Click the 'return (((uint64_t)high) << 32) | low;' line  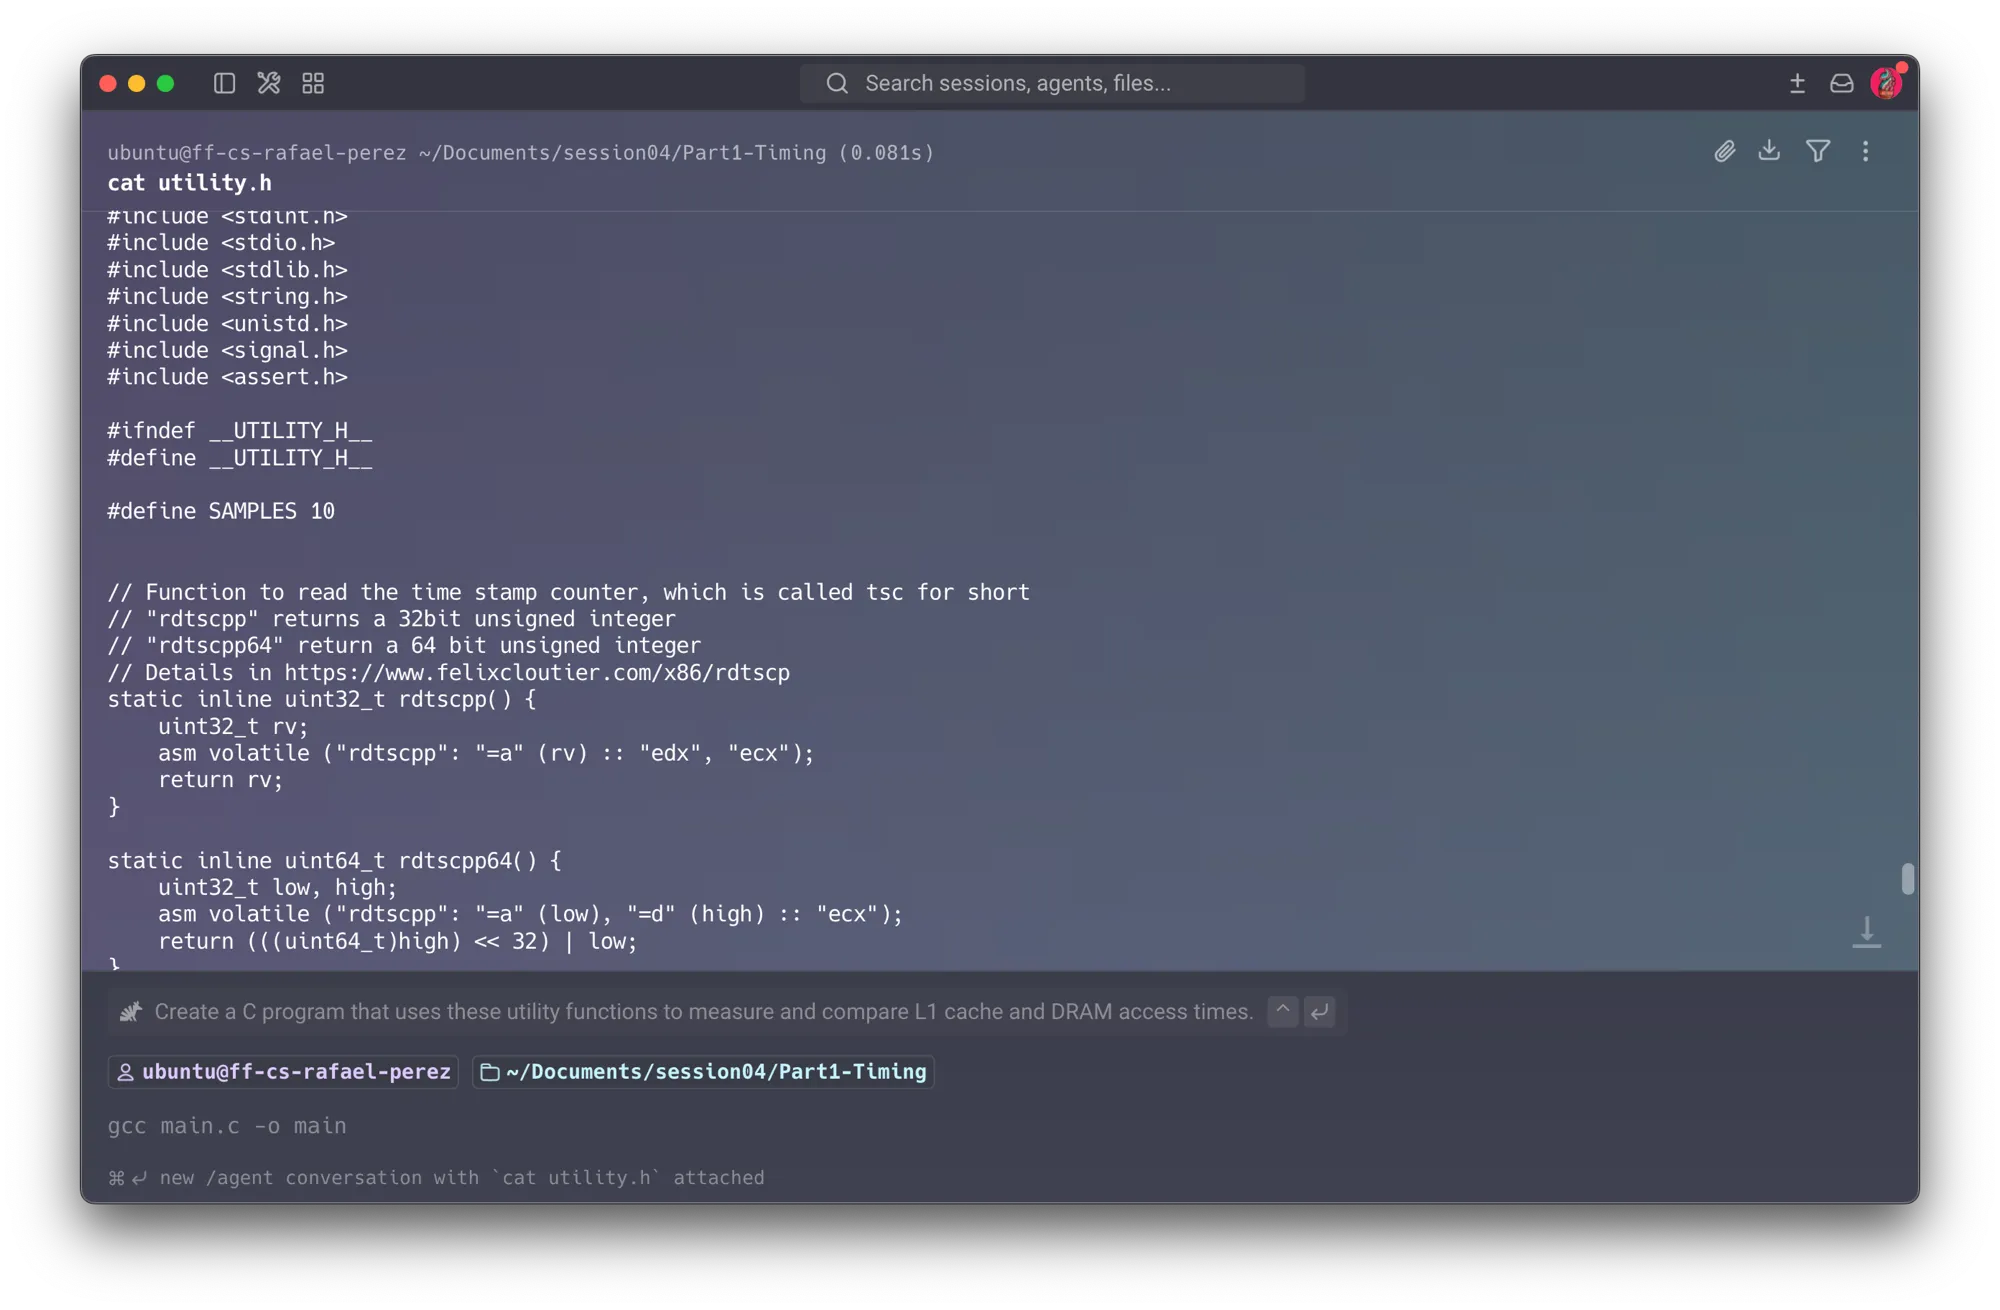[x=398, y=941]
